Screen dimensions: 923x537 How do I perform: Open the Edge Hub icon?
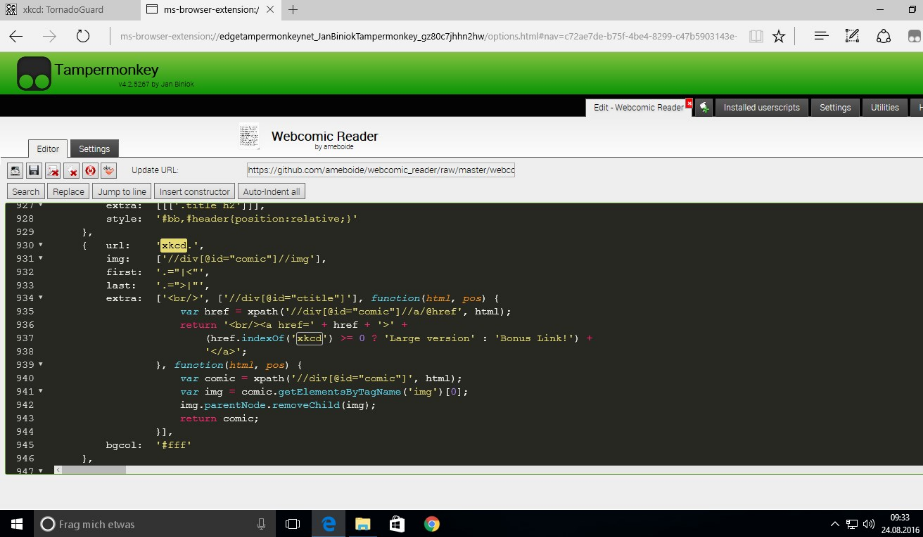coord(821,37)
